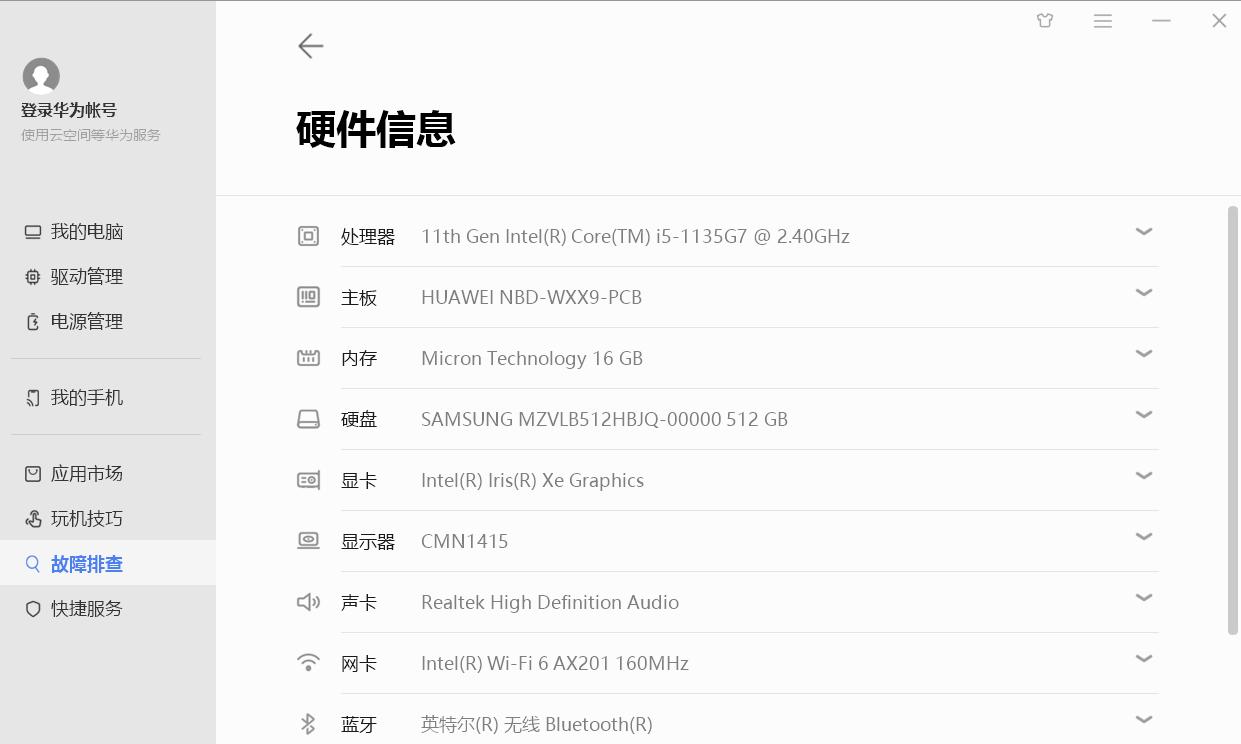Expand the Micron Technology memory details

1143,353
